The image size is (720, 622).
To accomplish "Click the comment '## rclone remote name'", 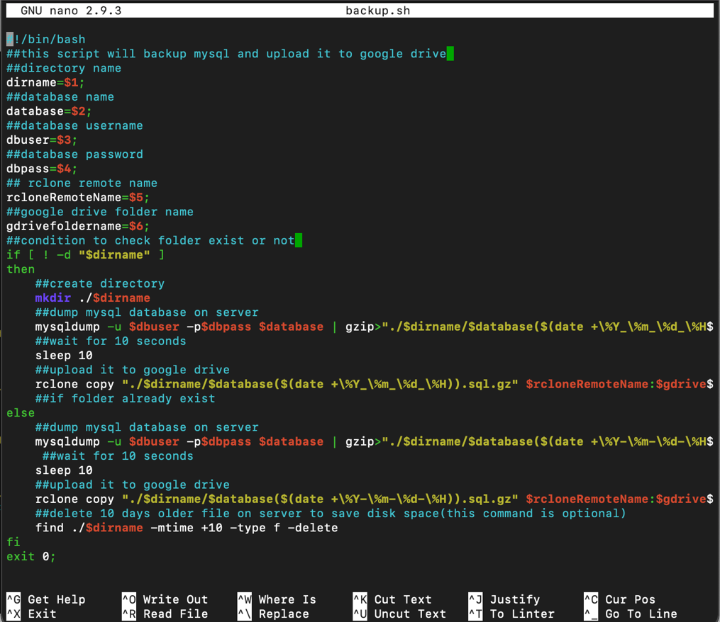I will point(82,183).
